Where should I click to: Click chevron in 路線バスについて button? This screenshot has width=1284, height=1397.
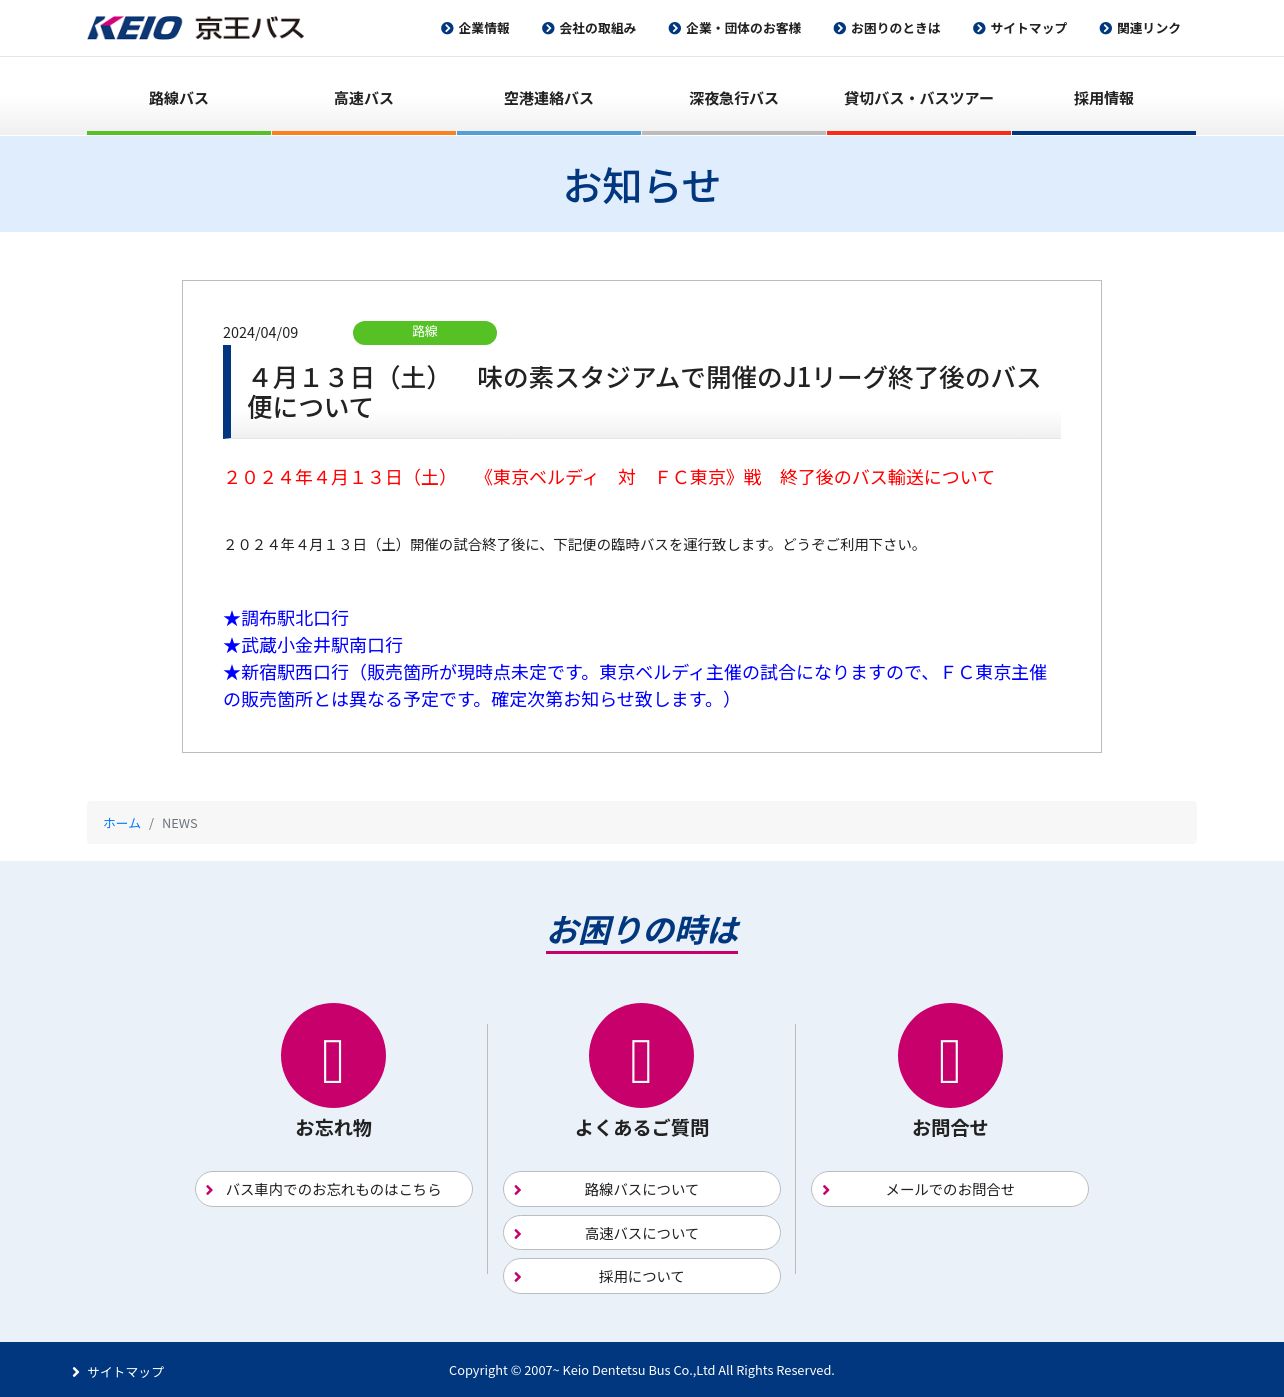click(517, 1190)
